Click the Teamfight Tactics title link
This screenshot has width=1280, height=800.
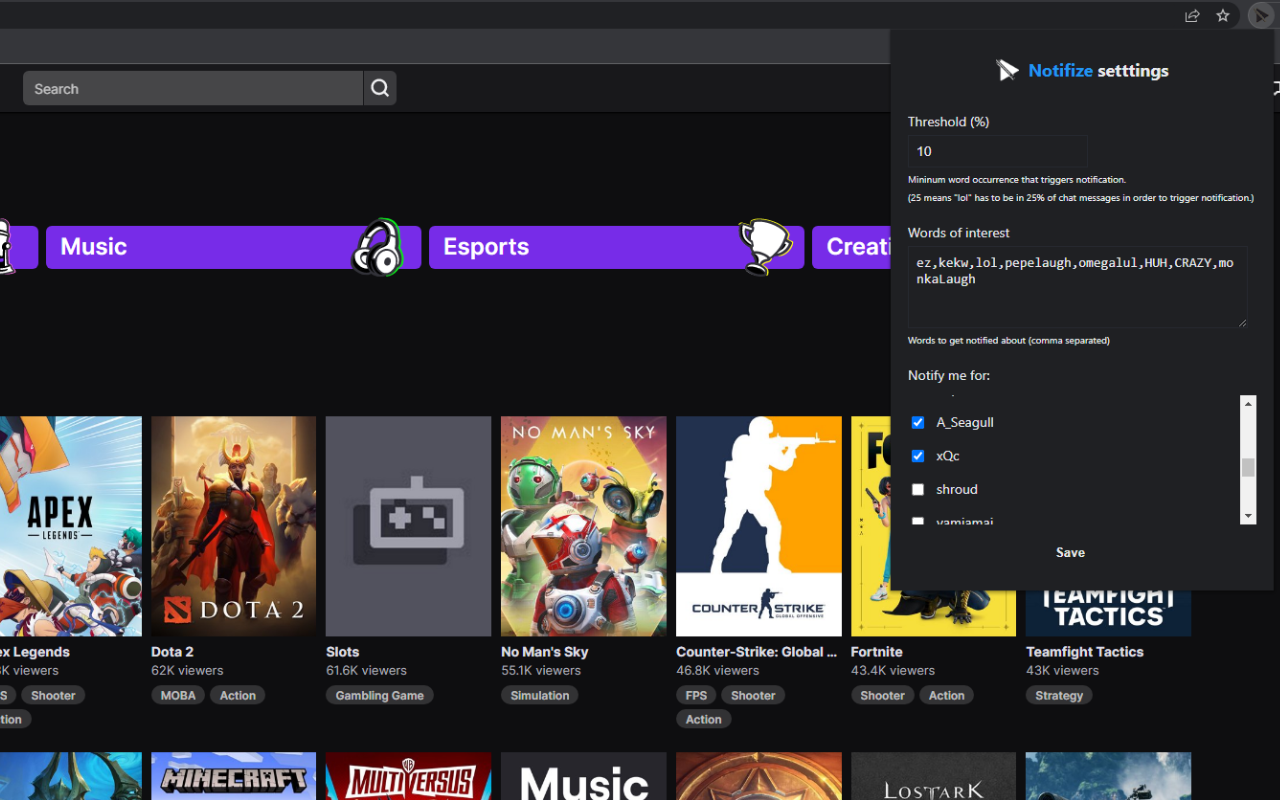click(x=1084, y=651)
